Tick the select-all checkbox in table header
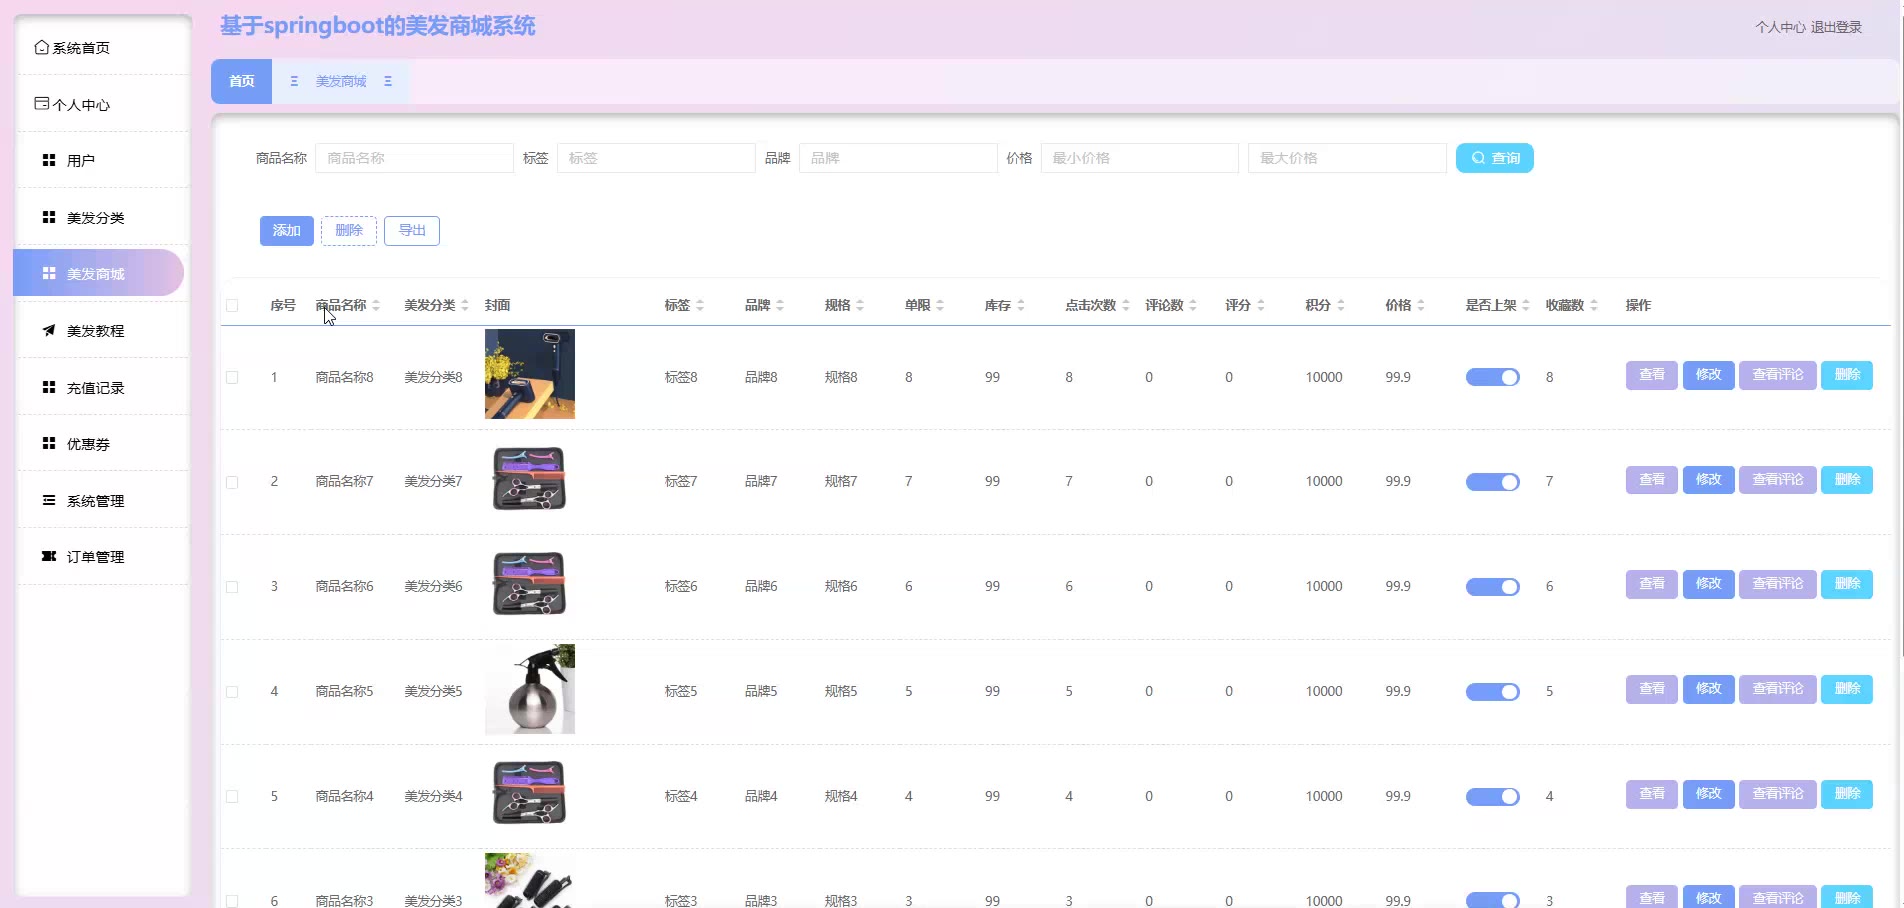 (232, 305)
